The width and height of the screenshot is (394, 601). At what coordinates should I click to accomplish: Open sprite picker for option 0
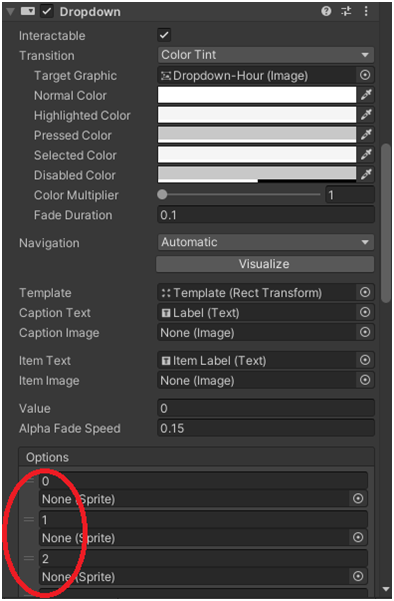[x=358, y=499]
